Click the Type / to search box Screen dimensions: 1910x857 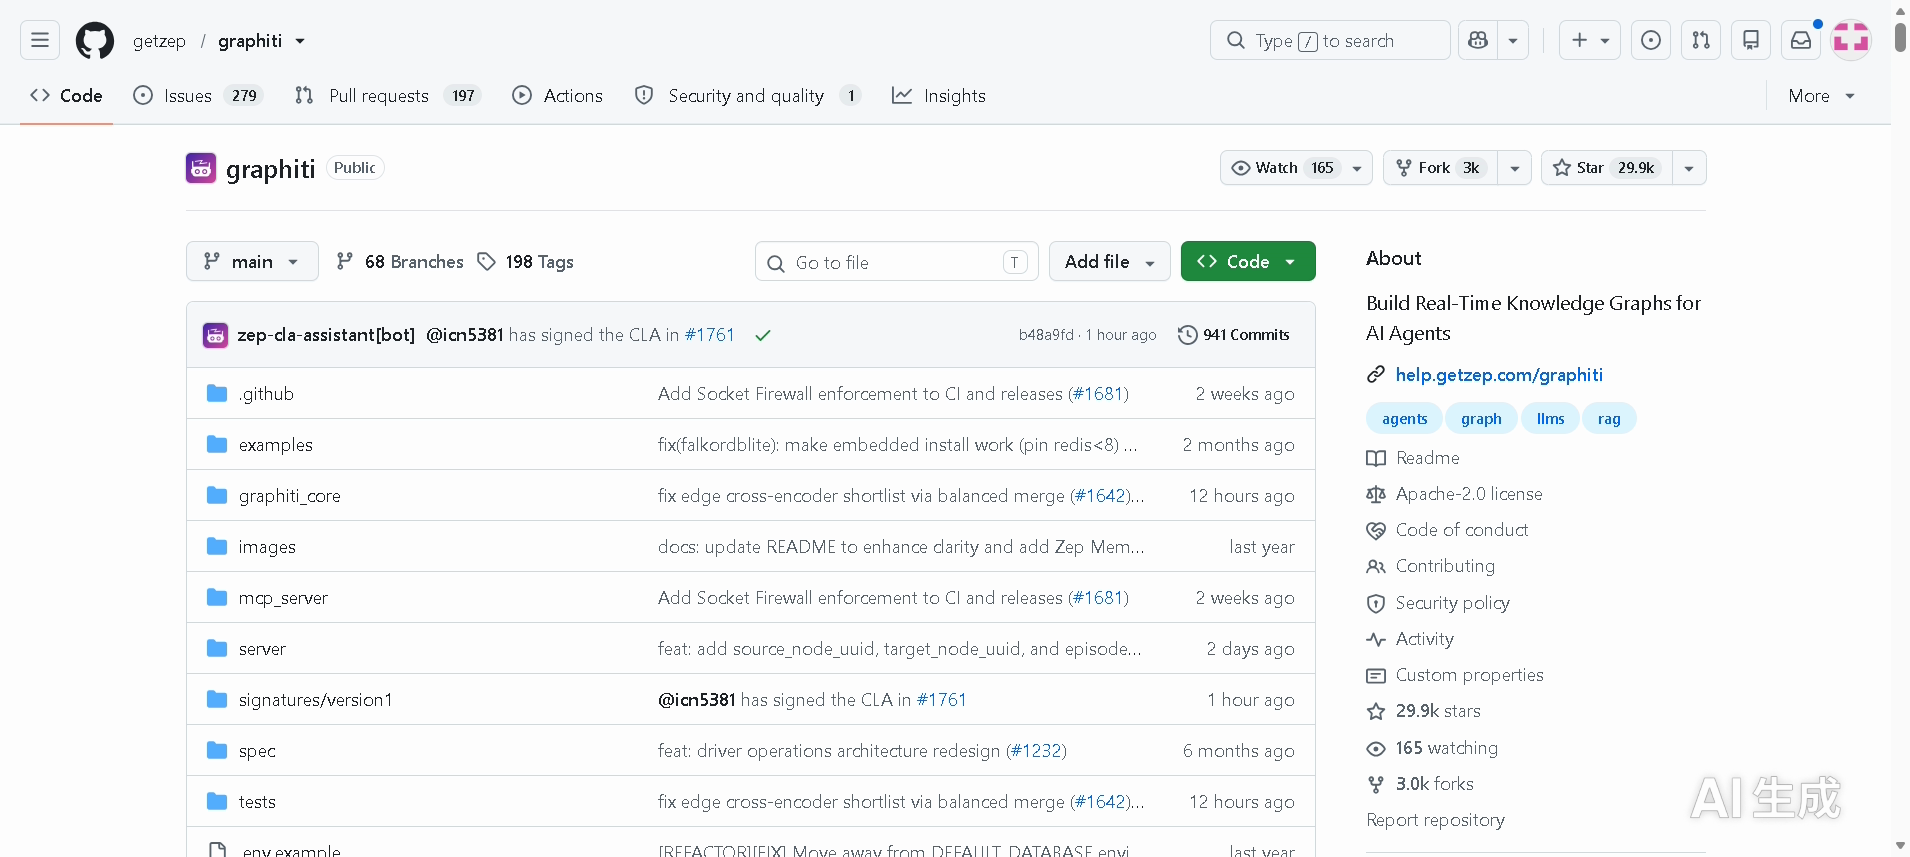pyautogui.click(x=1330, y=40)
